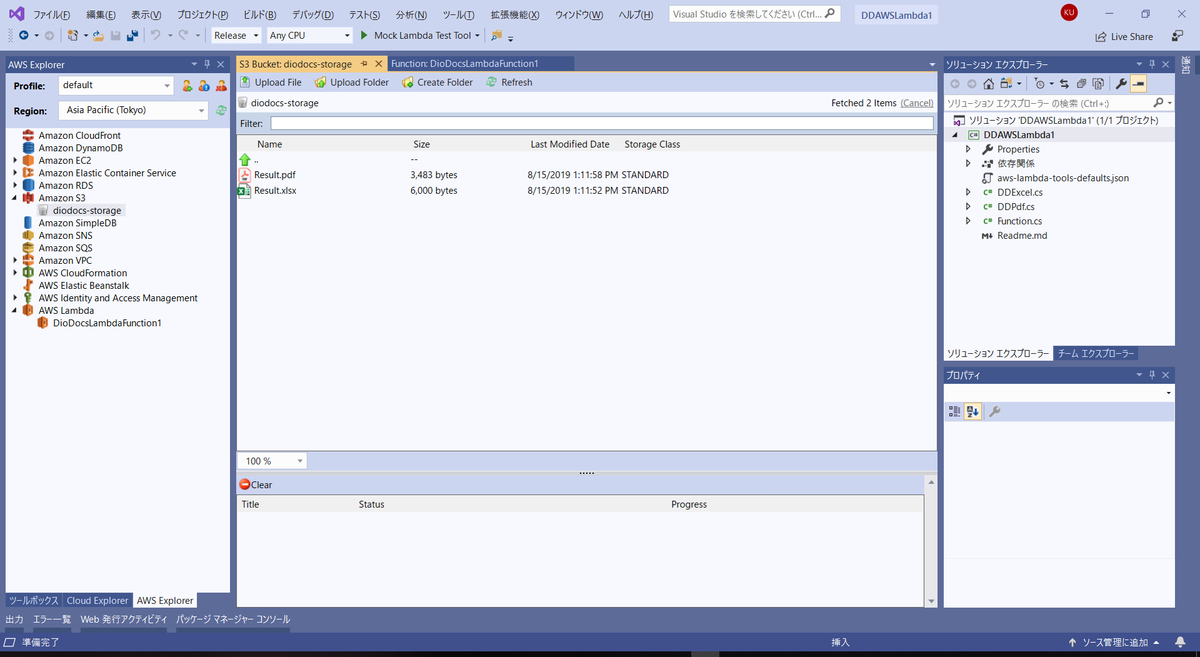
Task: Collapse the DDAWSLambda1 project node
Action: (954, 135)
